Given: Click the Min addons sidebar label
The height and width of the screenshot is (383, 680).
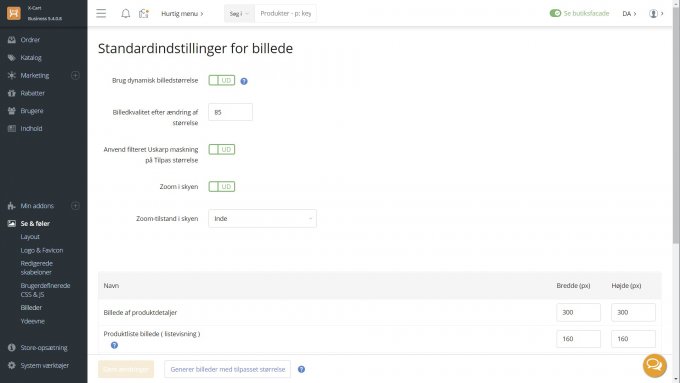Looking at the screenshot, I should pyautogui.click(x=37, y=206).
